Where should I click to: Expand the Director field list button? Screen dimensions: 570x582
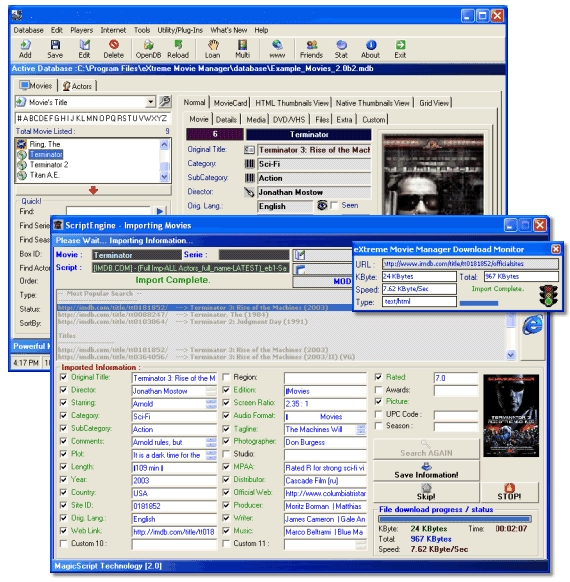coord(211,391)
